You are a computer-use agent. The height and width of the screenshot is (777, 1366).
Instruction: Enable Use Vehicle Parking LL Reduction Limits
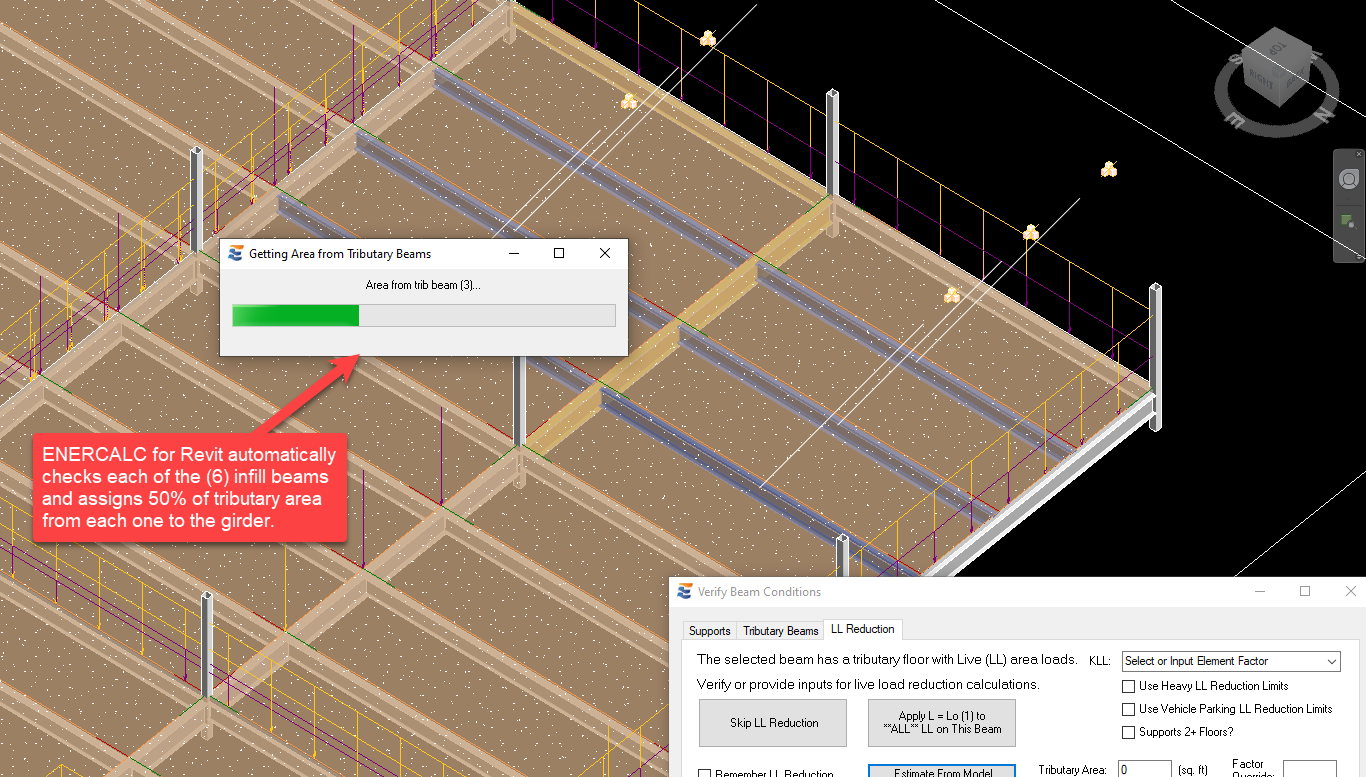pyautogui.click(x=1129, y=709)
